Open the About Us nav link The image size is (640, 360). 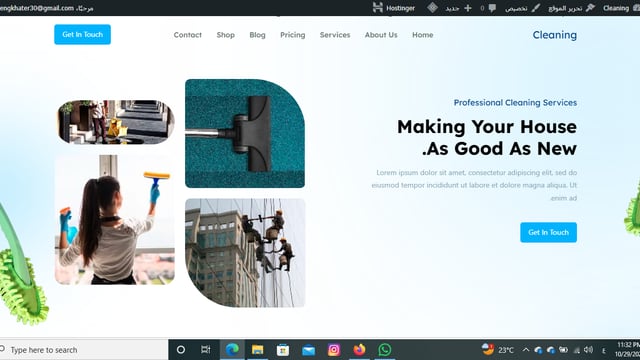(x=381, y=35)
